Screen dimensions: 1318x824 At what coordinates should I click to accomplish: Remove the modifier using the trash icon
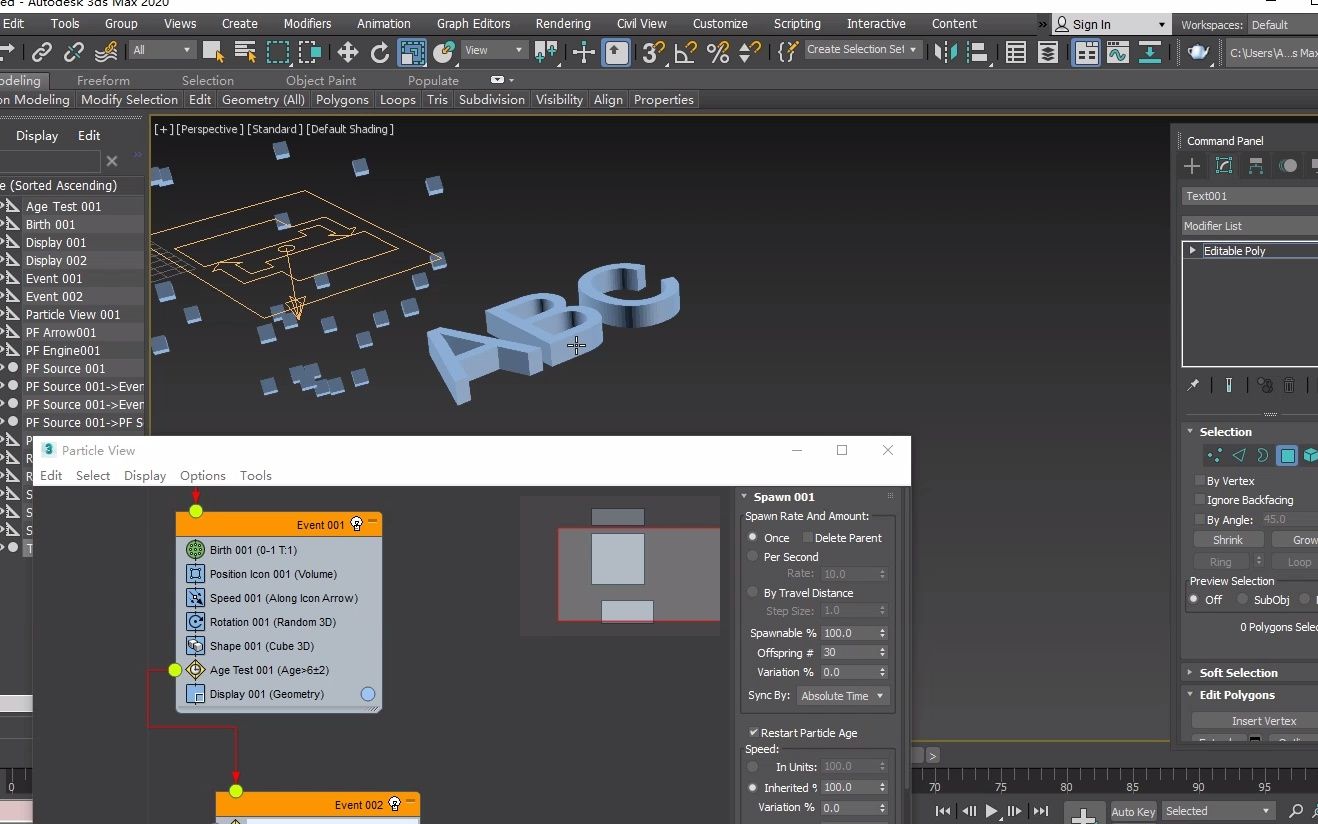(1289, 385)
